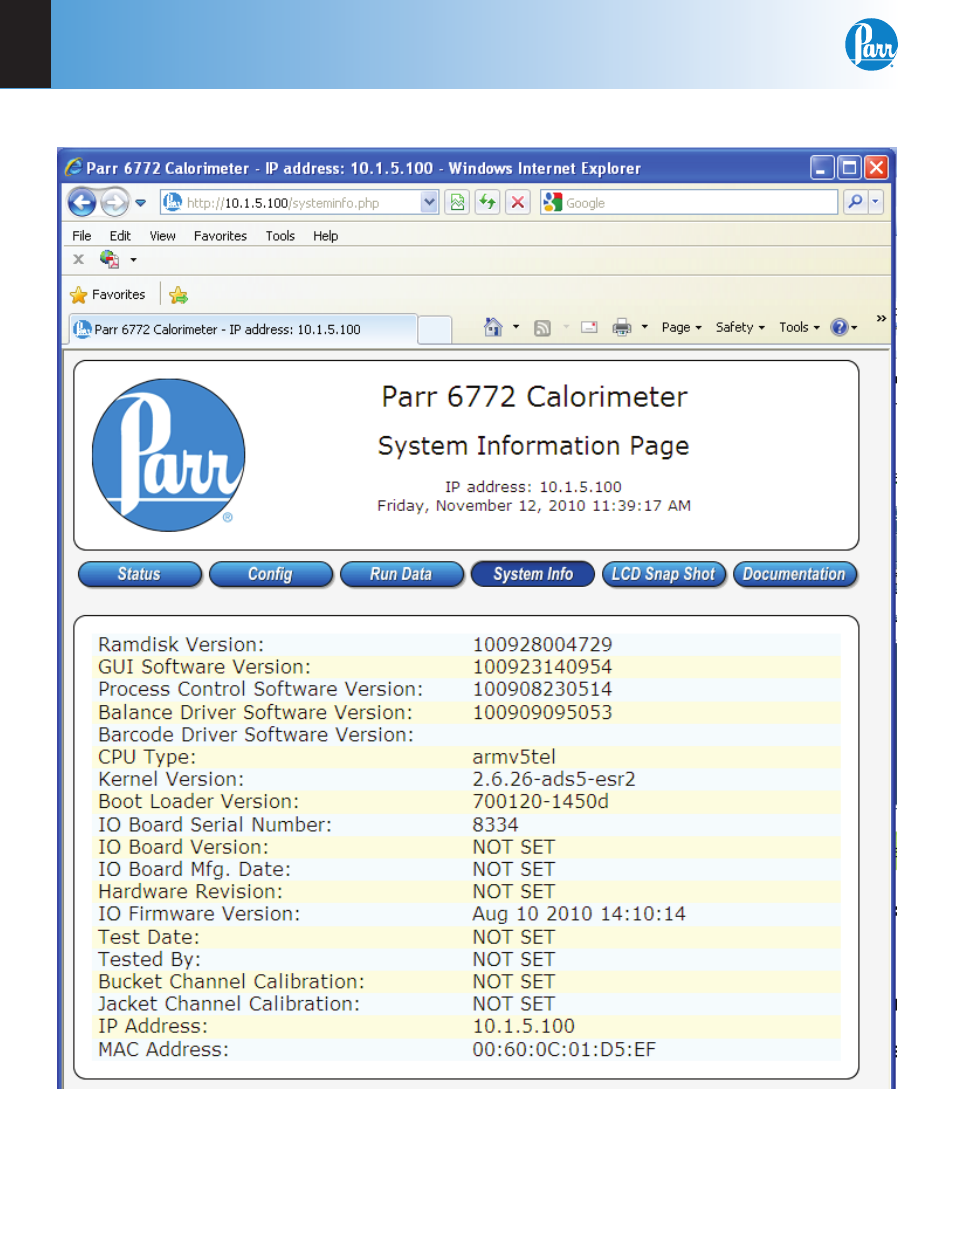This screenshot has width=954, height=1235.
Task: Expand the address bar history dropdown
Action: 429,202
